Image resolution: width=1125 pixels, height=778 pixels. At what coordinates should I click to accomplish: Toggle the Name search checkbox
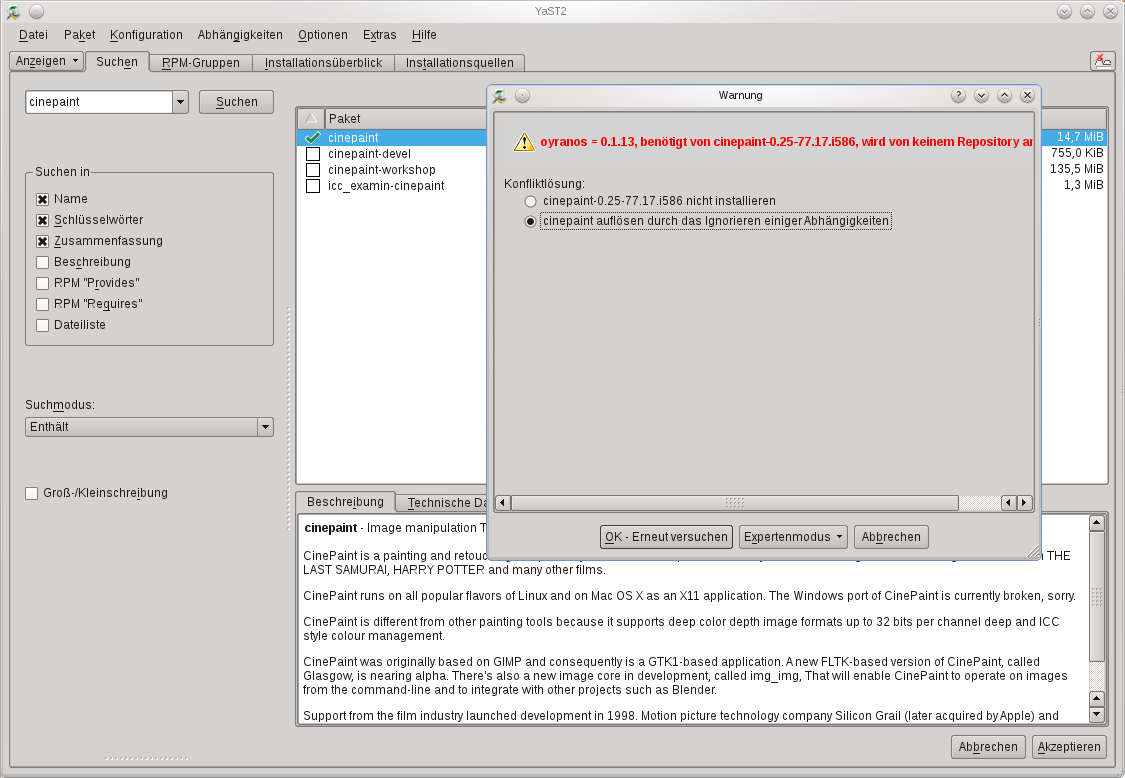(x=42, y=199)
